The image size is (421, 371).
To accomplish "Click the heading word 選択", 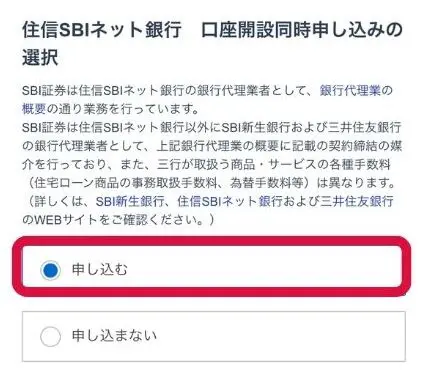I will pyautogui.click(x=40, y=58).
